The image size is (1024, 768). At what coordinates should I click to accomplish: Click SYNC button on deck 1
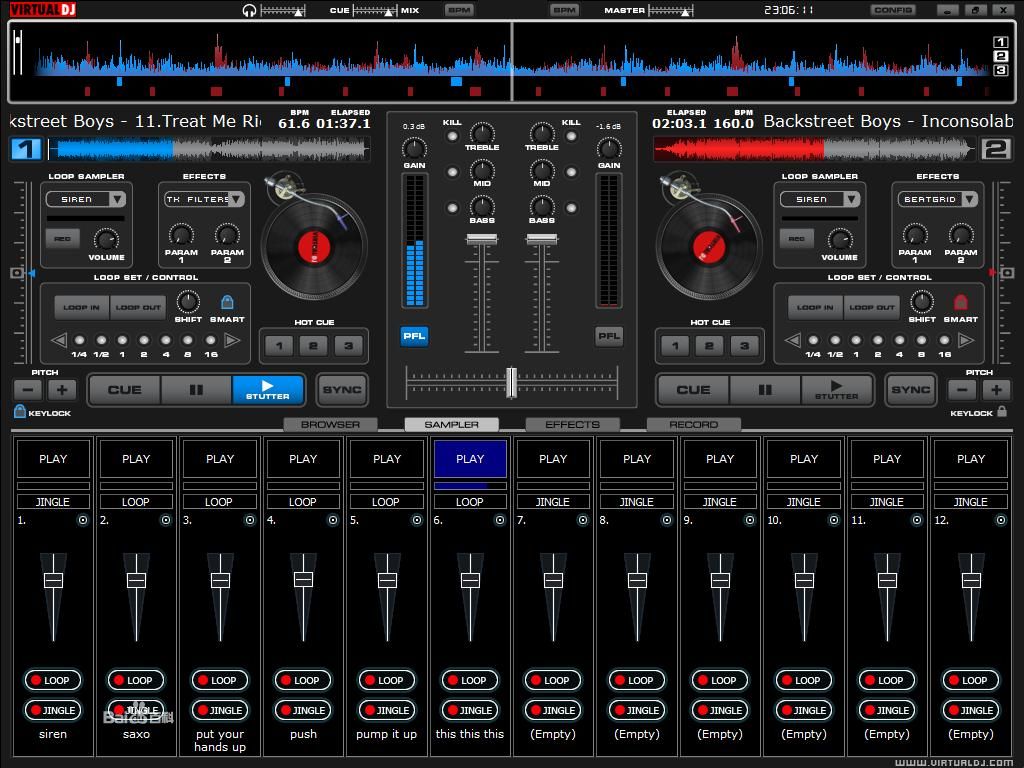point(342,390)
